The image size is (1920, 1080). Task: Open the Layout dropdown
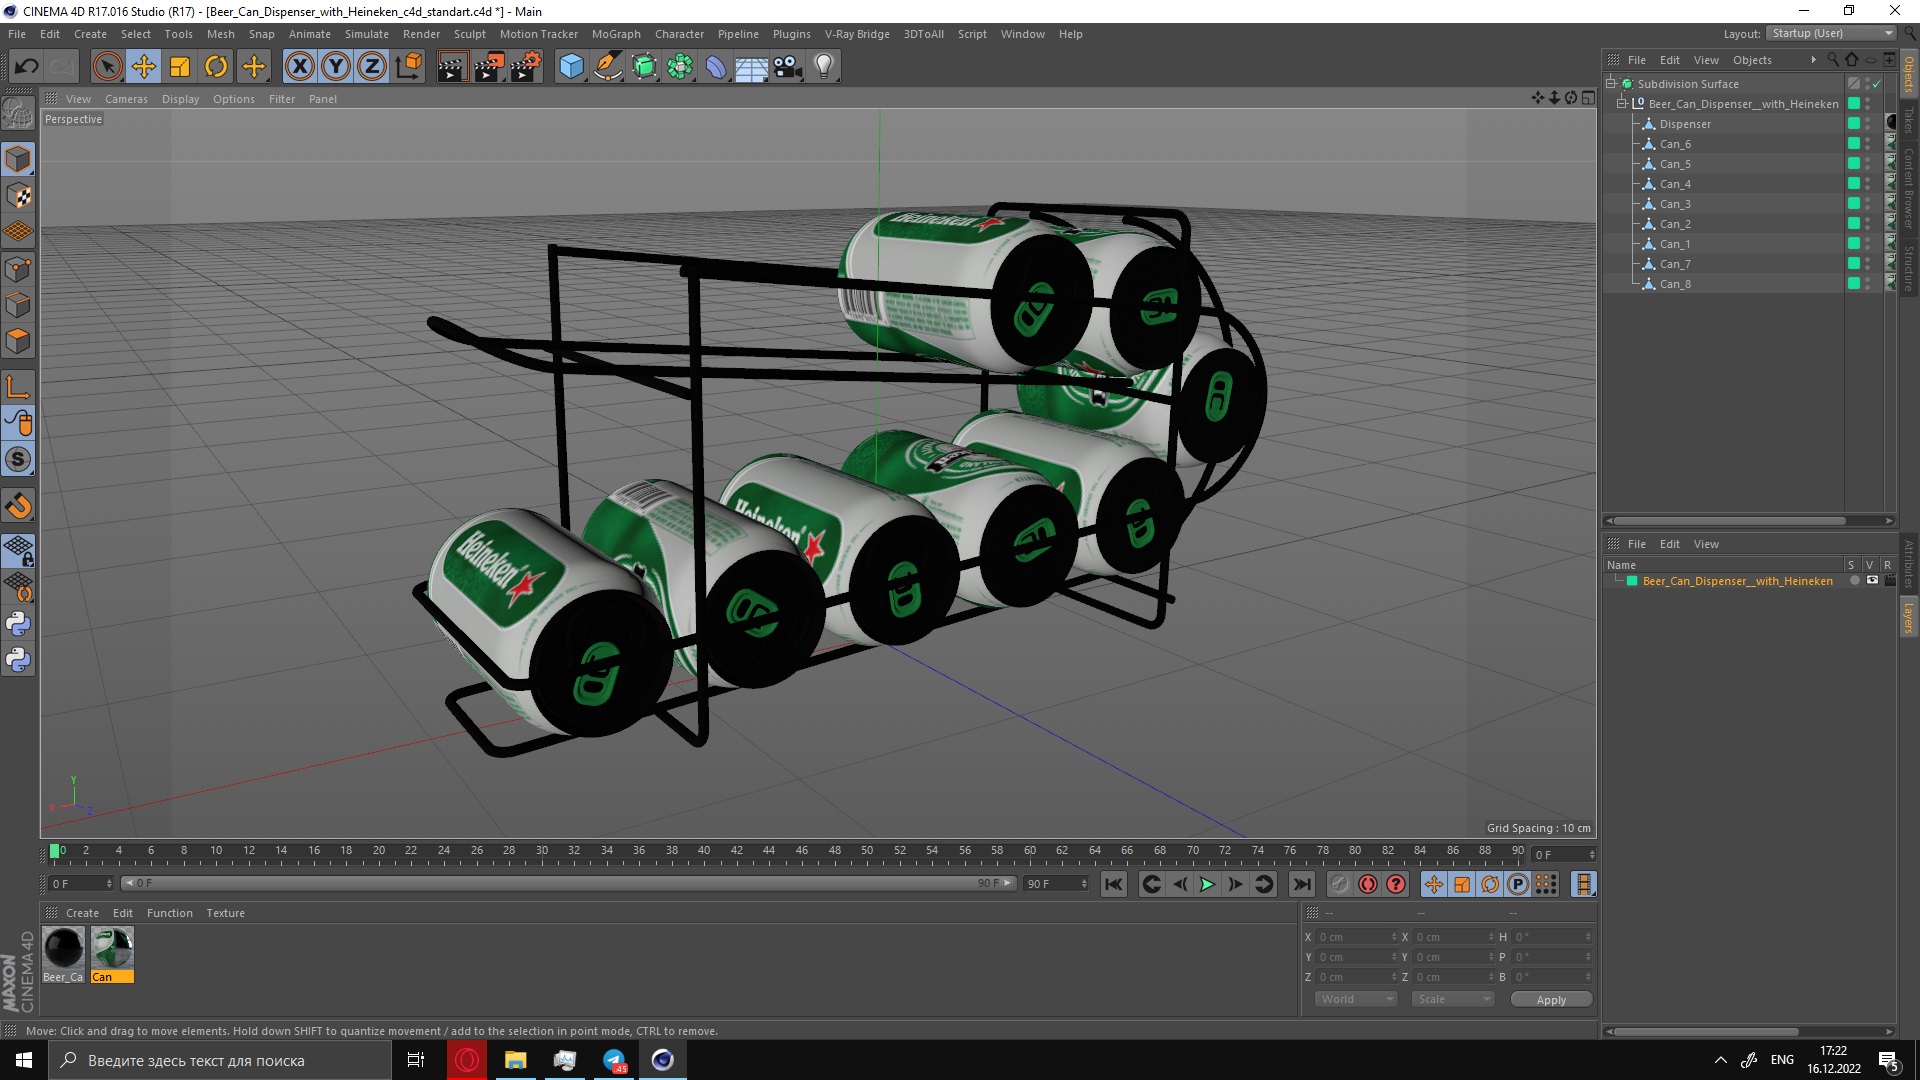(x=1832, y=34)
